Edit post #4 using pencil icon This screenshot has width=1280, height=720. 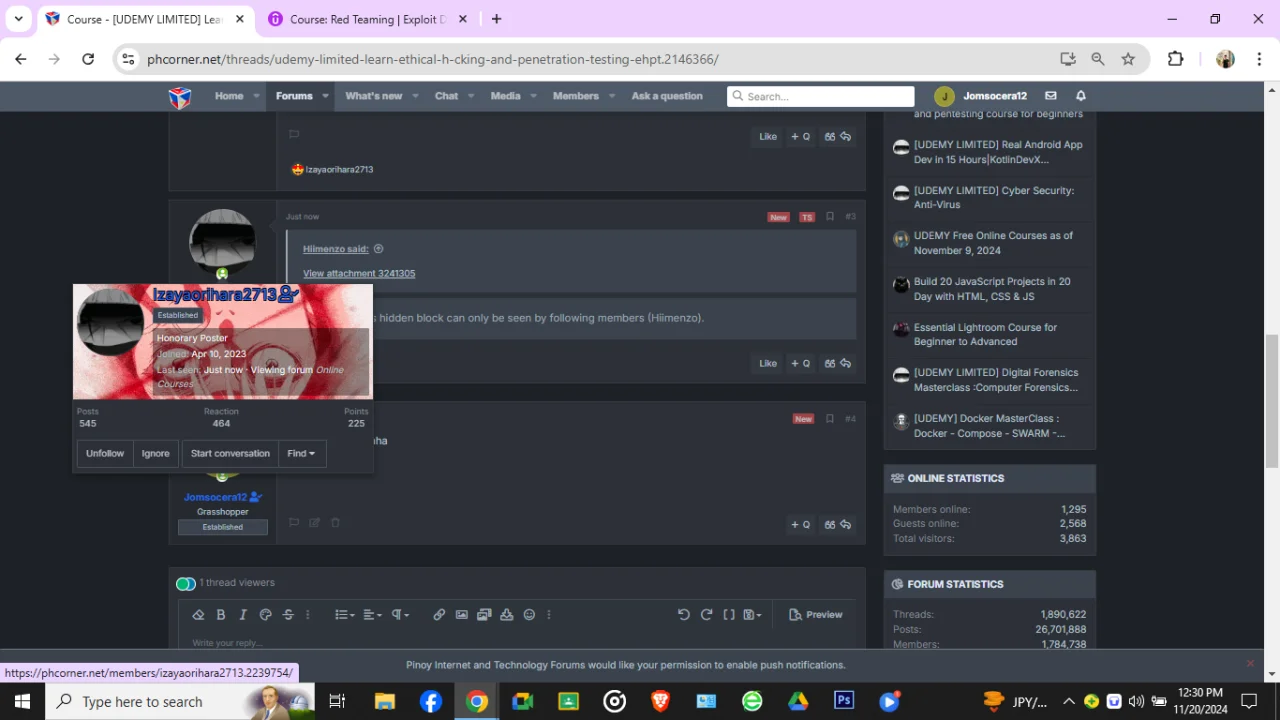314,522
